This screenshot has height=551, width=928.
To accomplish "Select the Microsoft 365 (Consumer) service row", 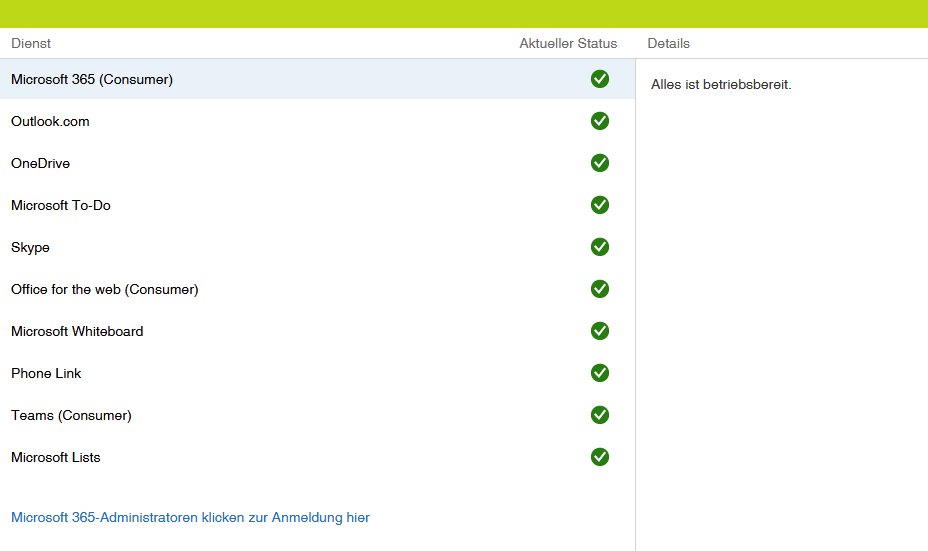I will 317,79.
